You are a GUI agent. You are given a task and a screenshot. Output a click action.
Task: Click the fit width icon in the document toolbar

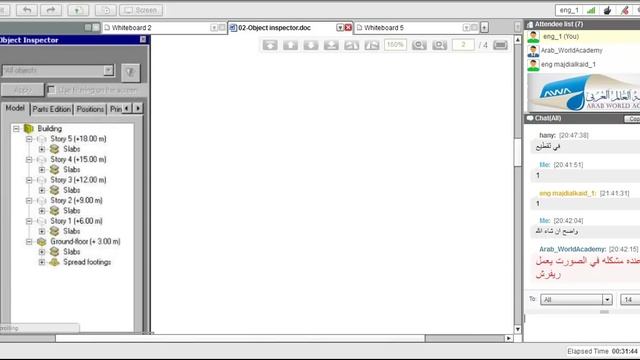(500, 45)
